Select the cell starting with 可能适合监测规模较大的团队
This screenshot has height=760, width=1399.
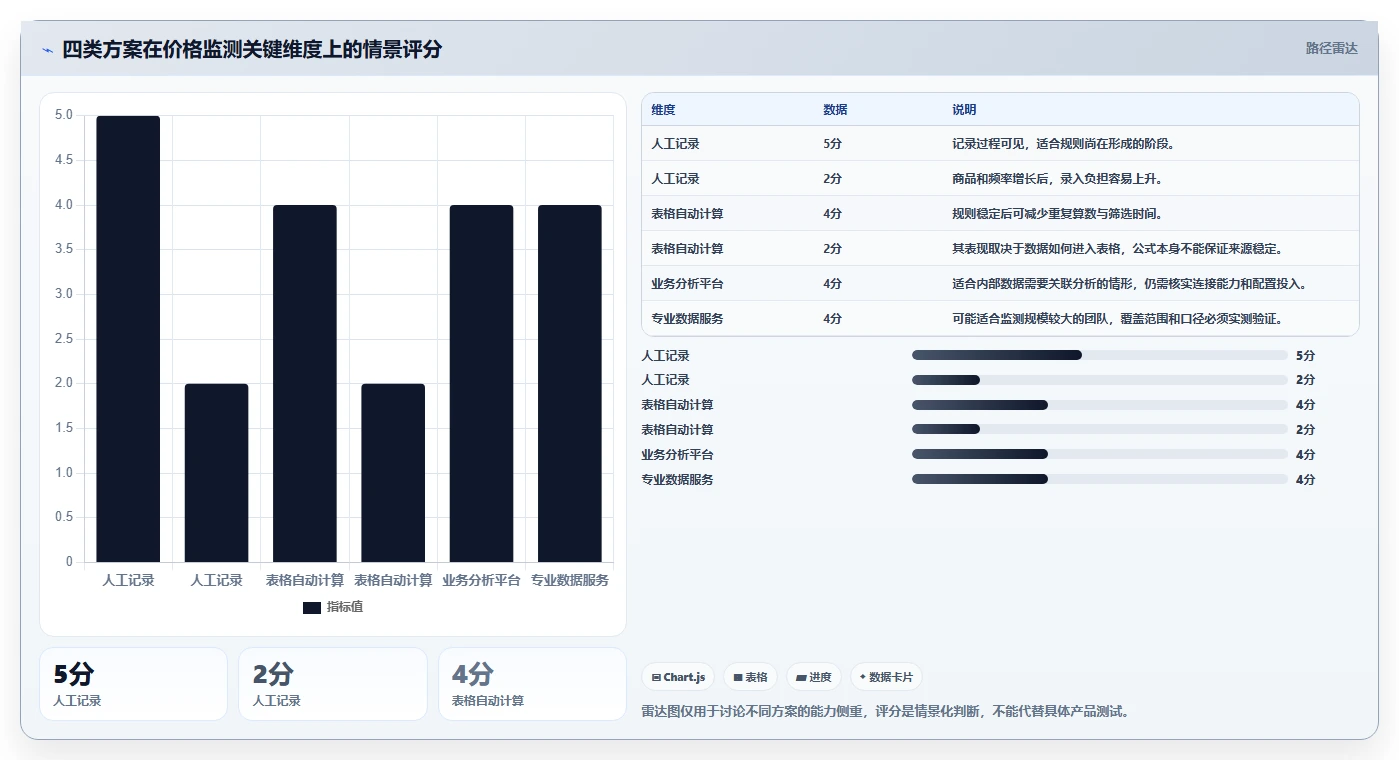pos(1117,319)
